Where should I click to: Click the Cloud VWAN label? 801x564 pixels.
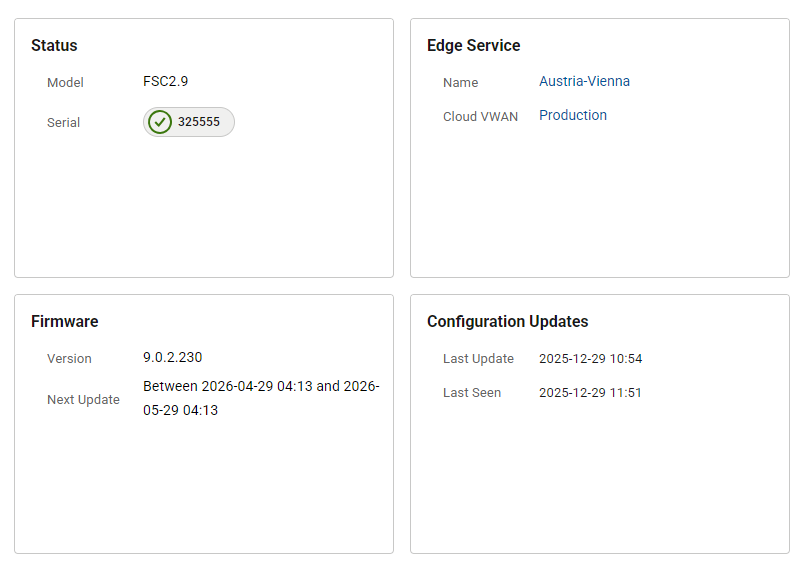coord(480,117)
